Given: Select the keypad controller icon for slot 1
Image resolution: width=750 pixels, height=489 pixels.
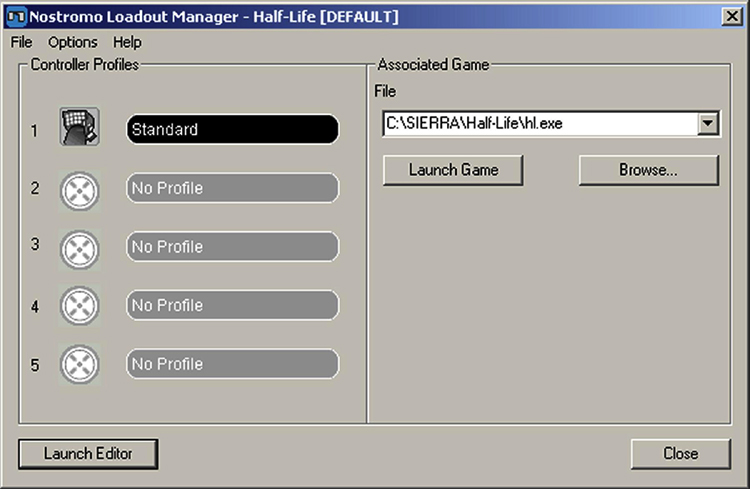Looking at the screenshot, I should pos(76,129).
